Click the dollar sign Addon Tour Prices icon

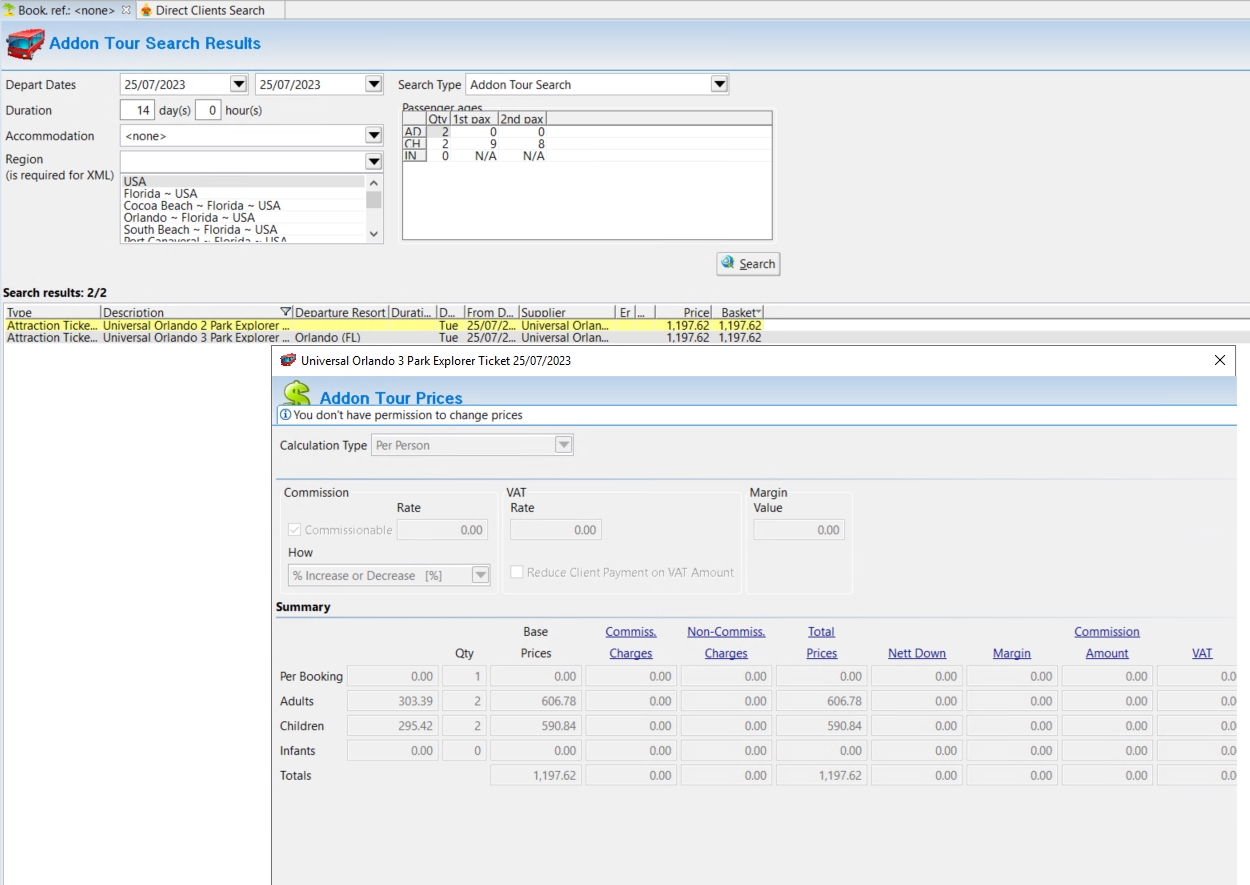point(296,394)
